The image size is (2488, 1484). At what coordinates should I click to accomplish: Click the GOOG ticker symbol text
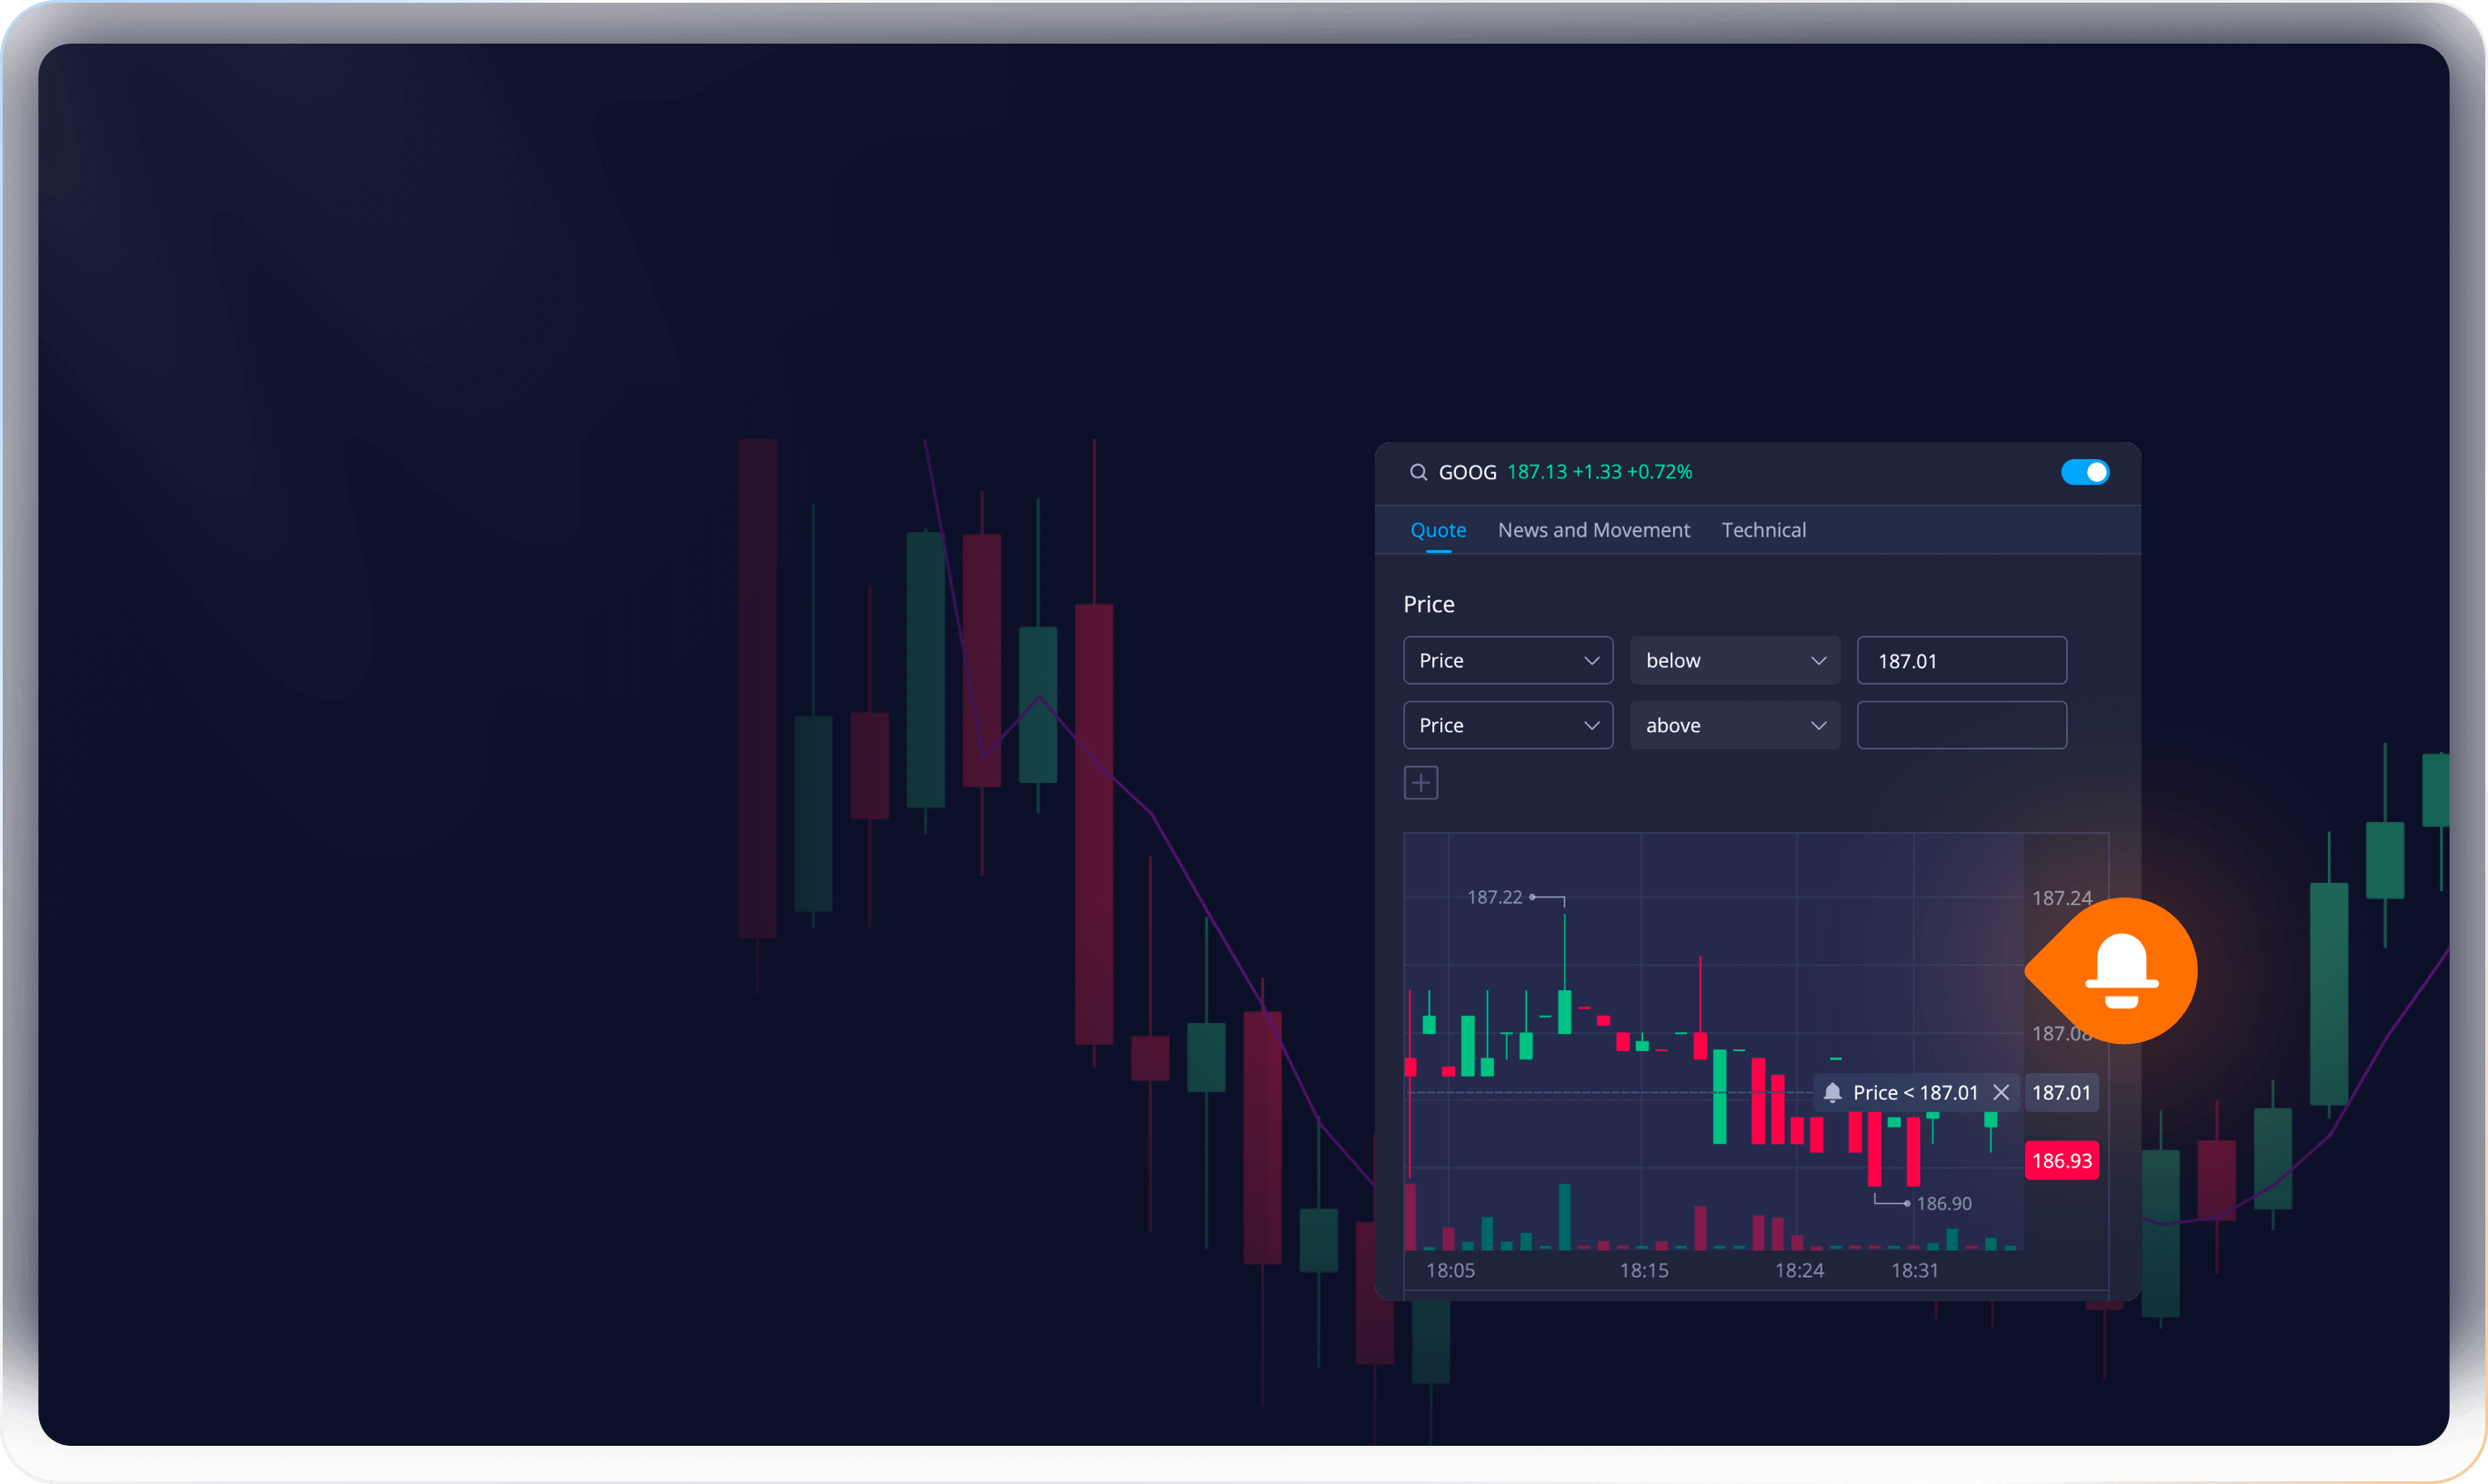pos(1467,472)
